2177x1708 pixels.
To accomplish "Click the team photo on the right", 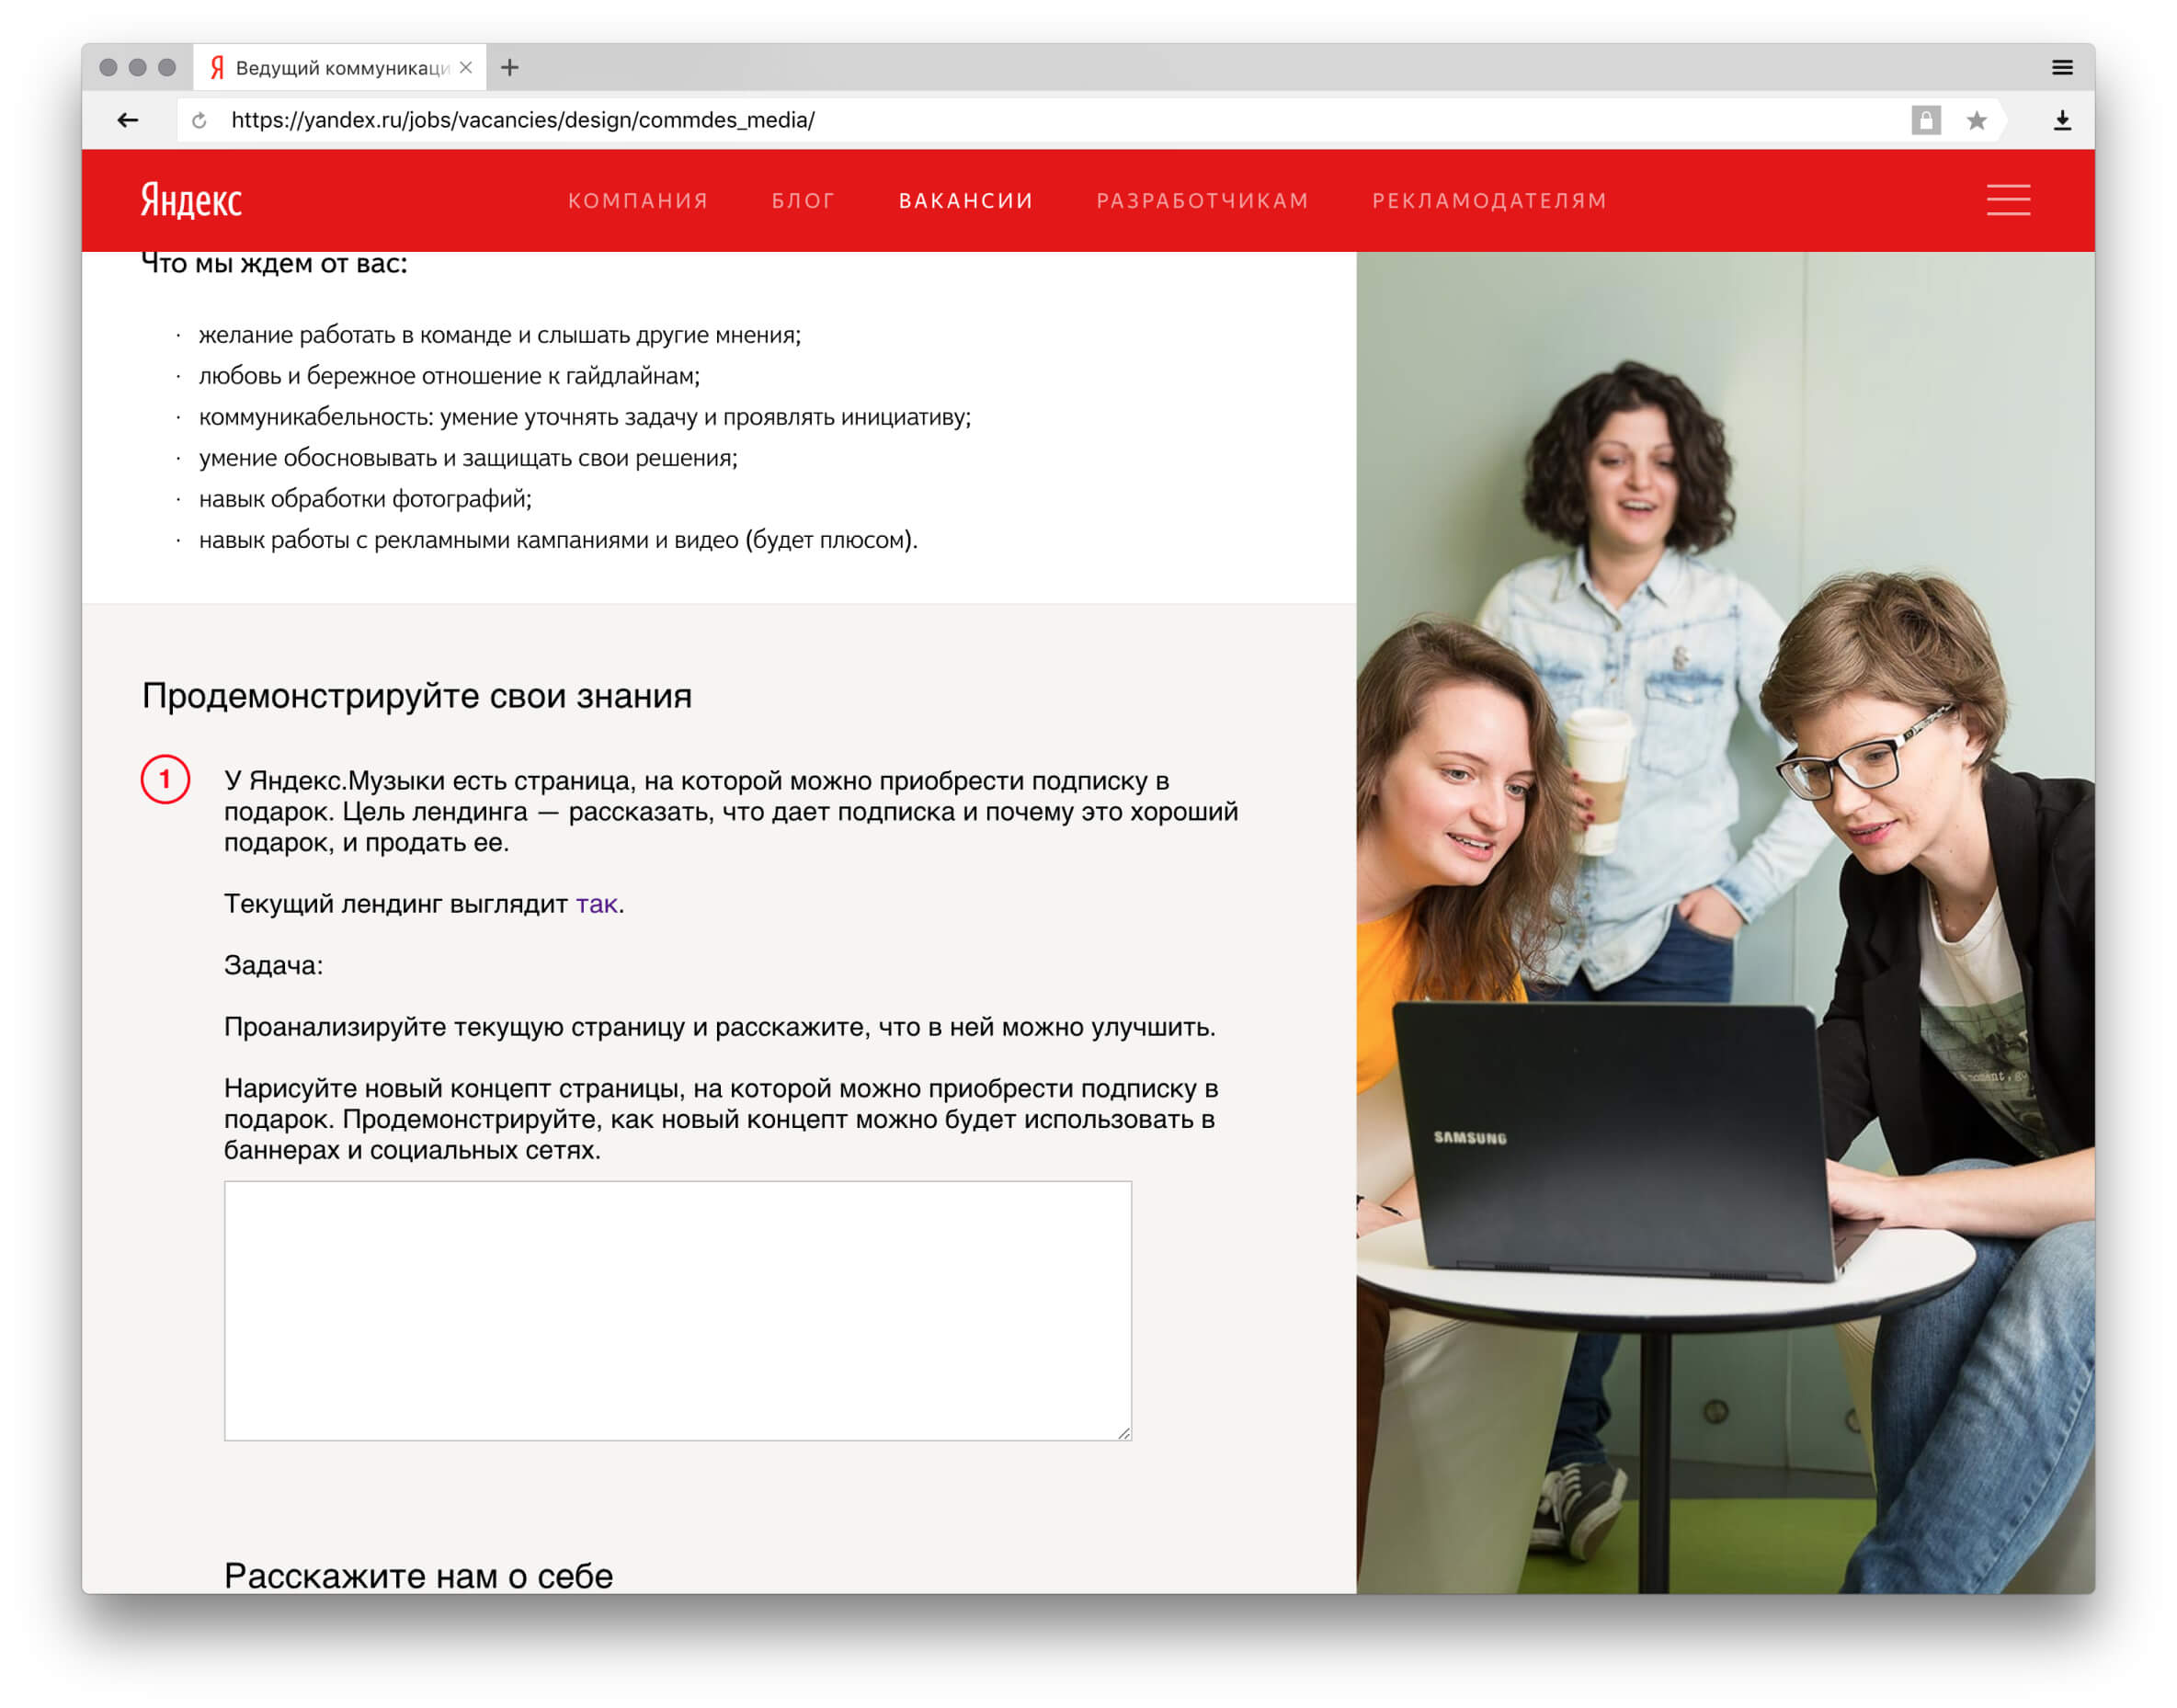I will pyautogui.click(x=1725, y=922).
